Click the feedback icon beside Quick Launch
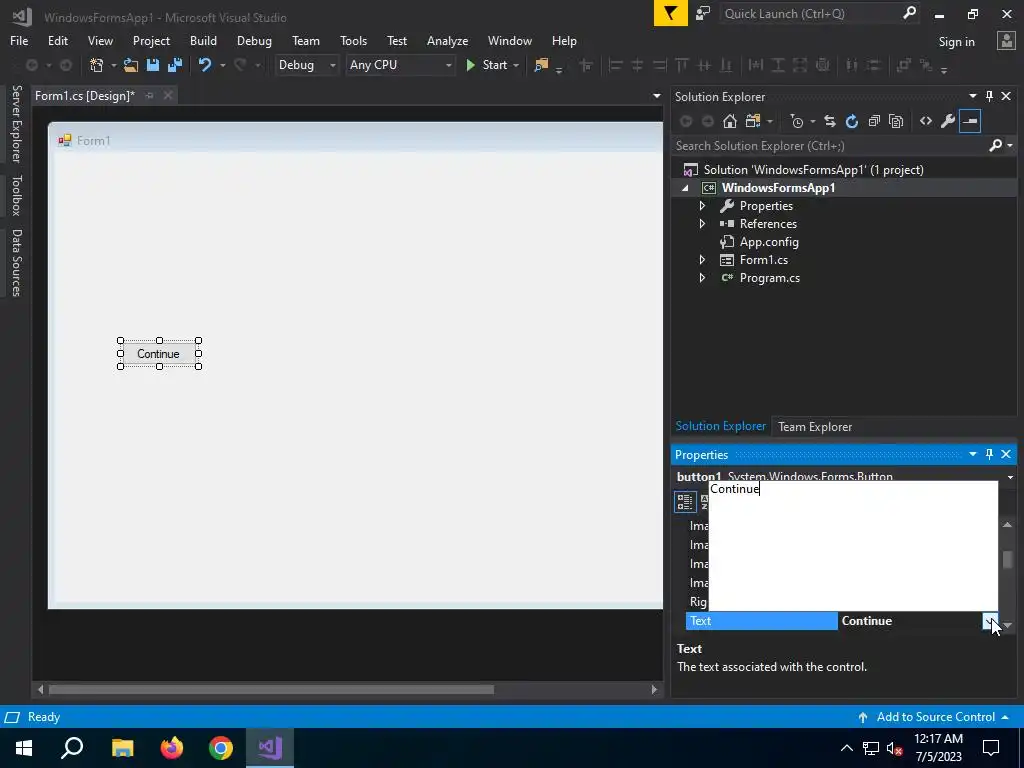Viewport: 1024px width, 768px height. click(703, 14)
